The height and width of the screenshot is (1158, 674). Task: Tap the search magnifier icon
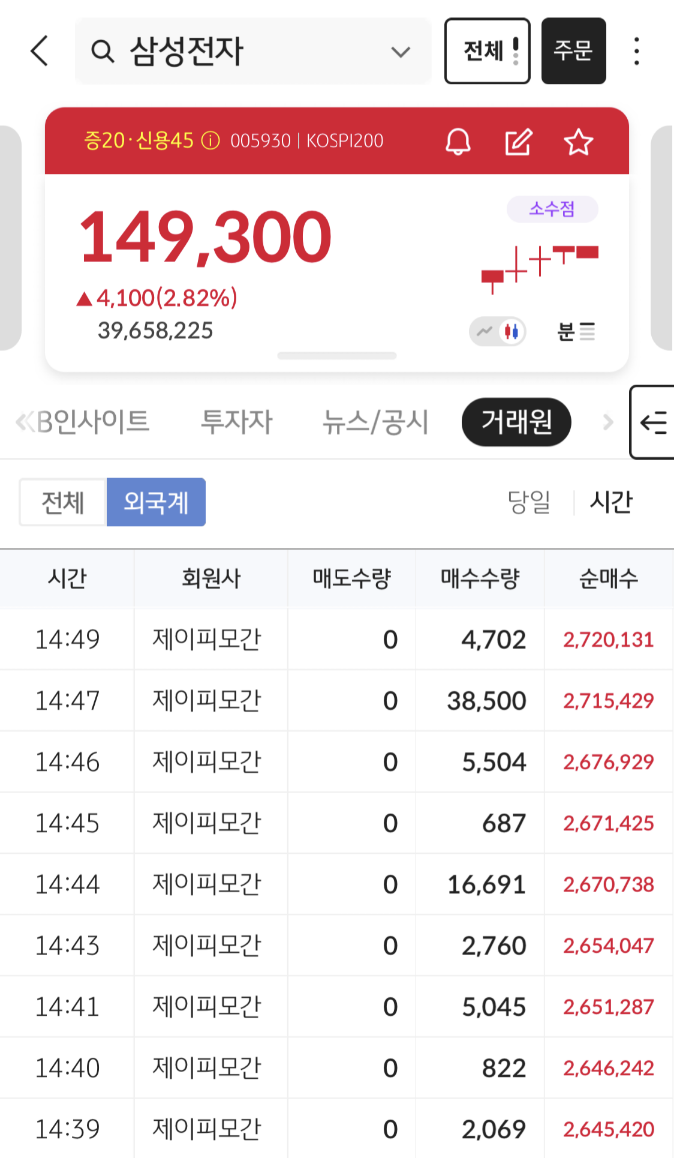(102, 51)
